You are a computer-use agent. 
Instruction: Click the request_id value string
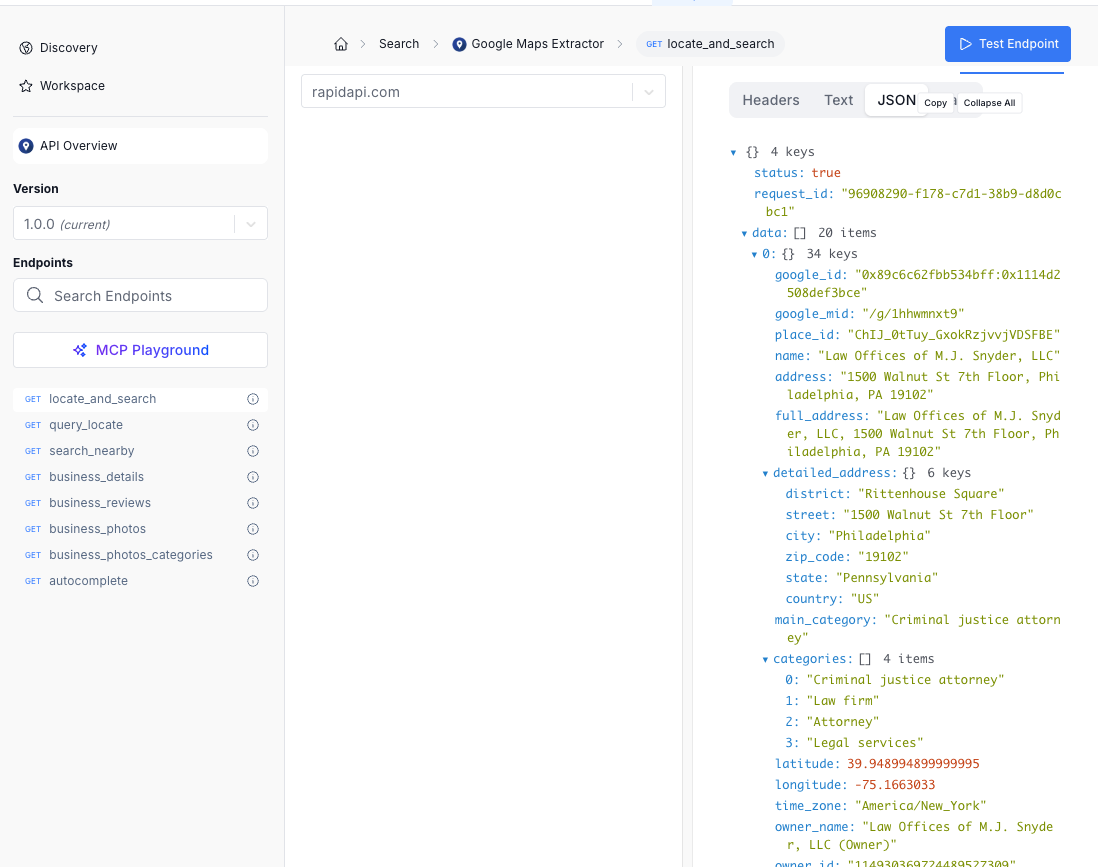click(915, 202)
